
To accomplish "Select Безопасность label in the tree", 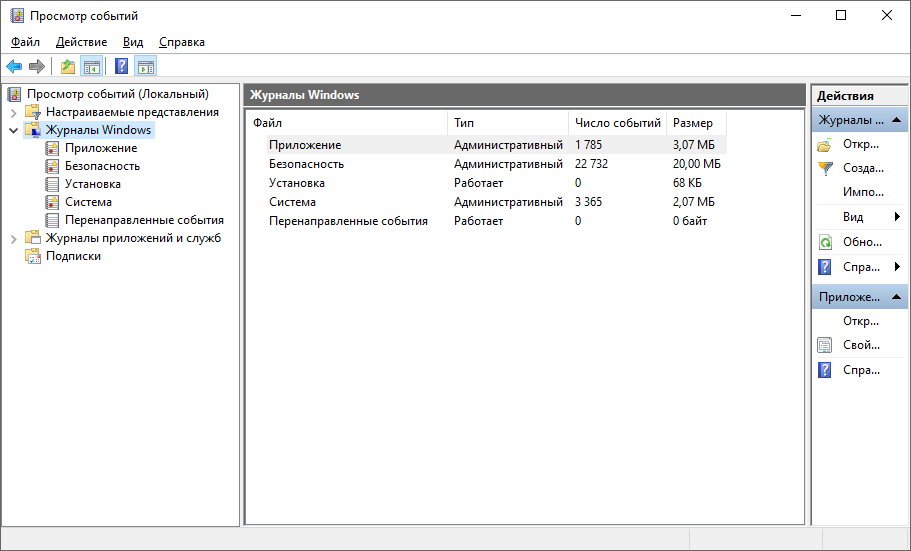I will pyautogui.click(x=102, y=166).
